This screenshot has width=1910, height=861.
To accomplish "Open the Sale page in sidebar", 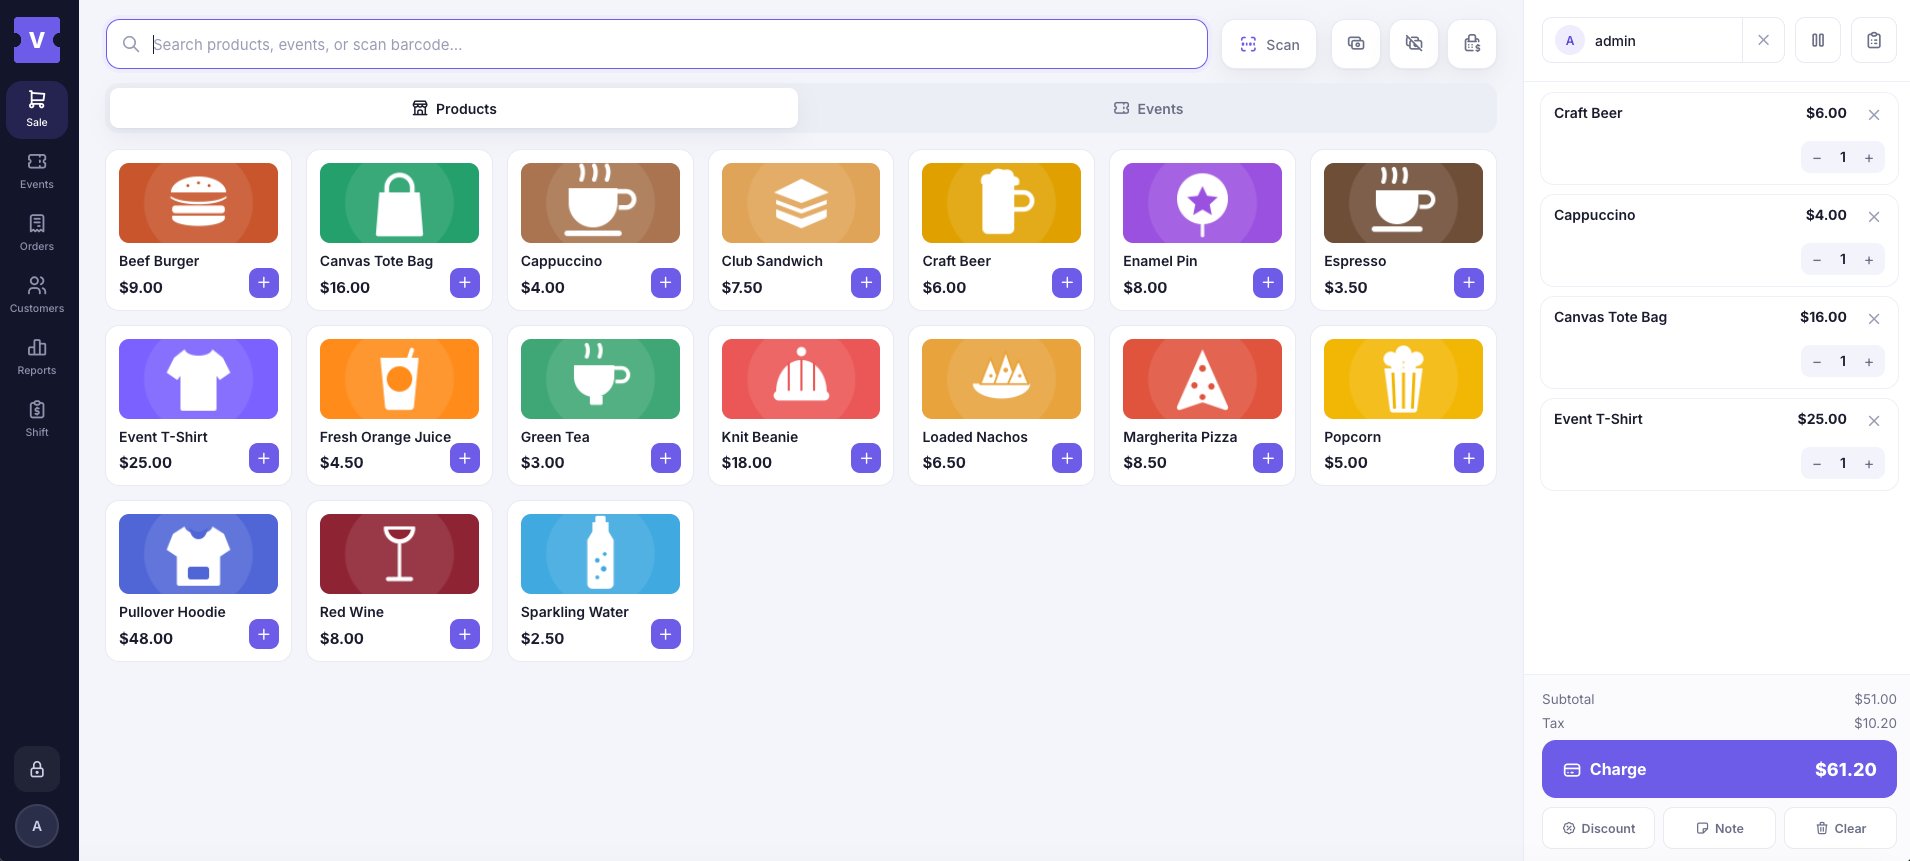I will [37, 109].
